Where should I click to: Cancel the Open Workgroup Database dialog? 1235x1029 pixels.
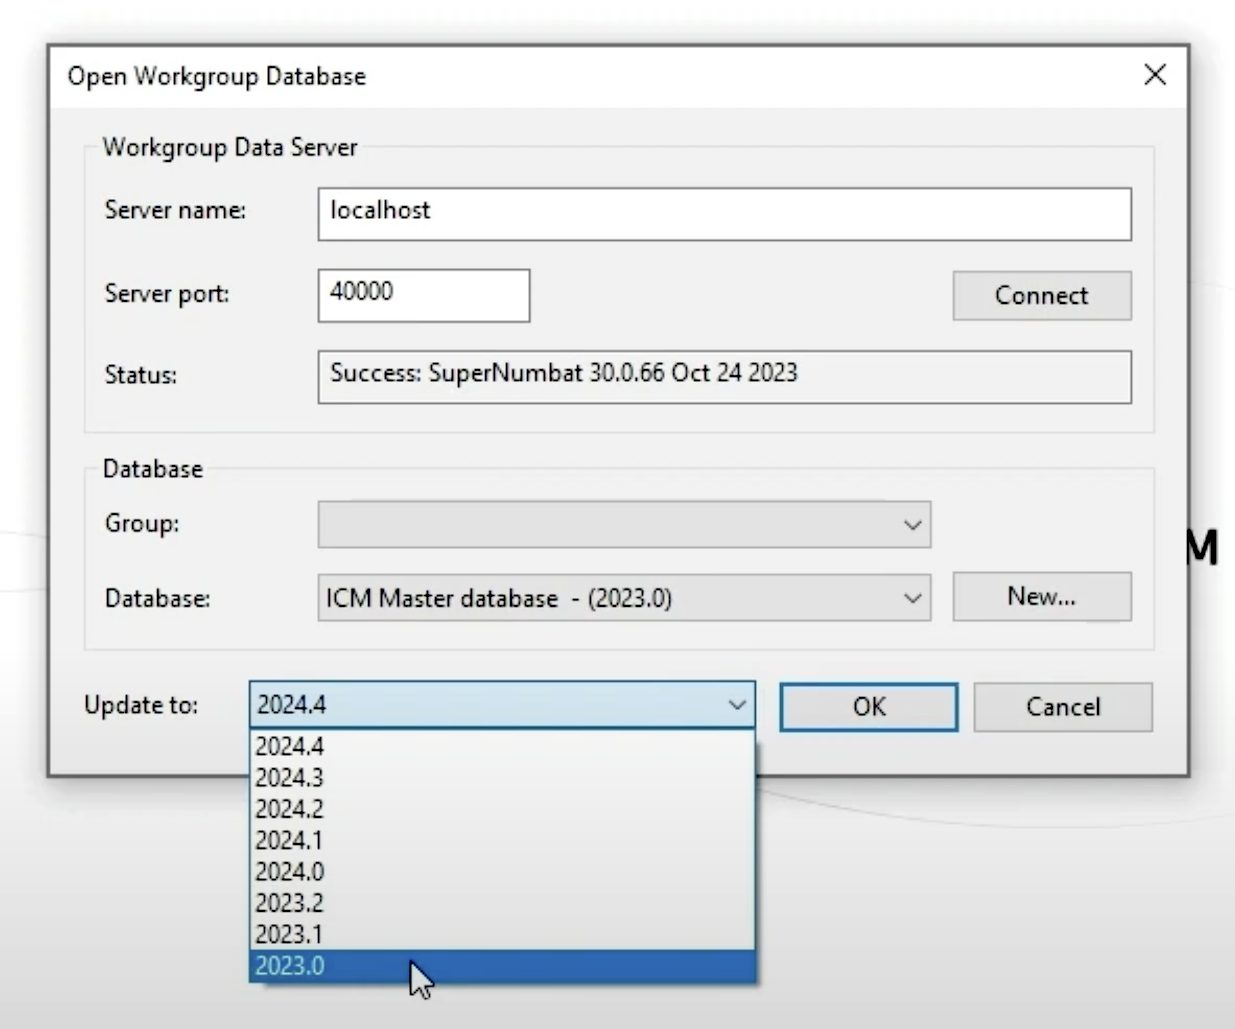tap(1063, 707)
